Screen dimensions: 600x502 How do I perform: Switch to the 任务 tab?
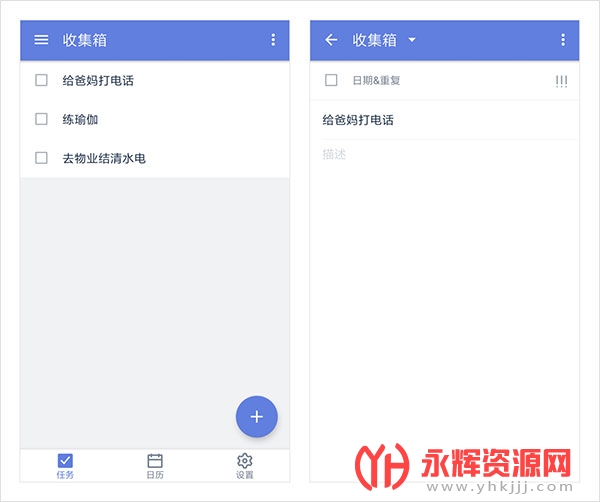coord(65,466)
